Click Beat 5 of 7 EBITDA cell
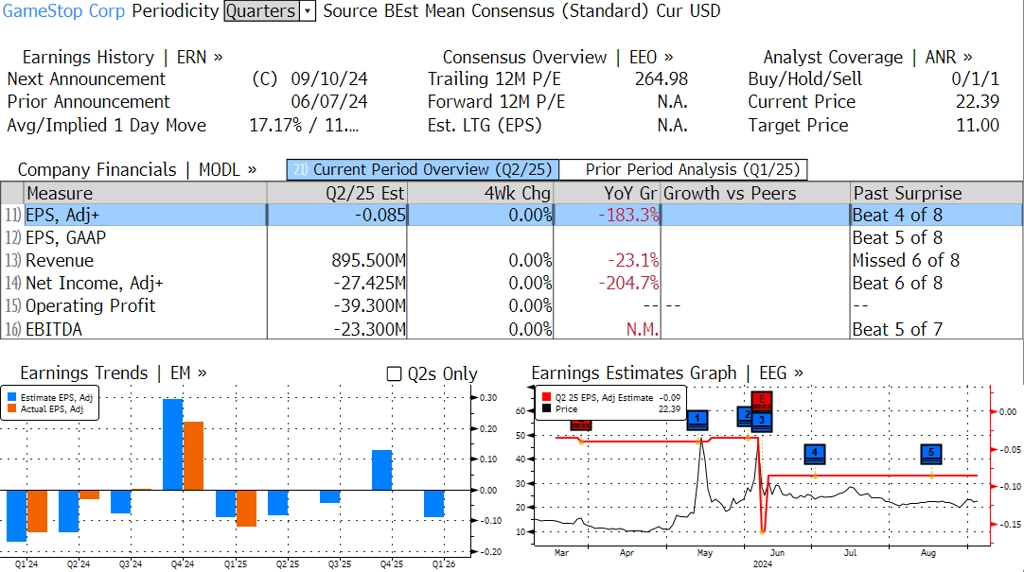The width and height of the screenshot is (1024, 572). tap(897, 329)
